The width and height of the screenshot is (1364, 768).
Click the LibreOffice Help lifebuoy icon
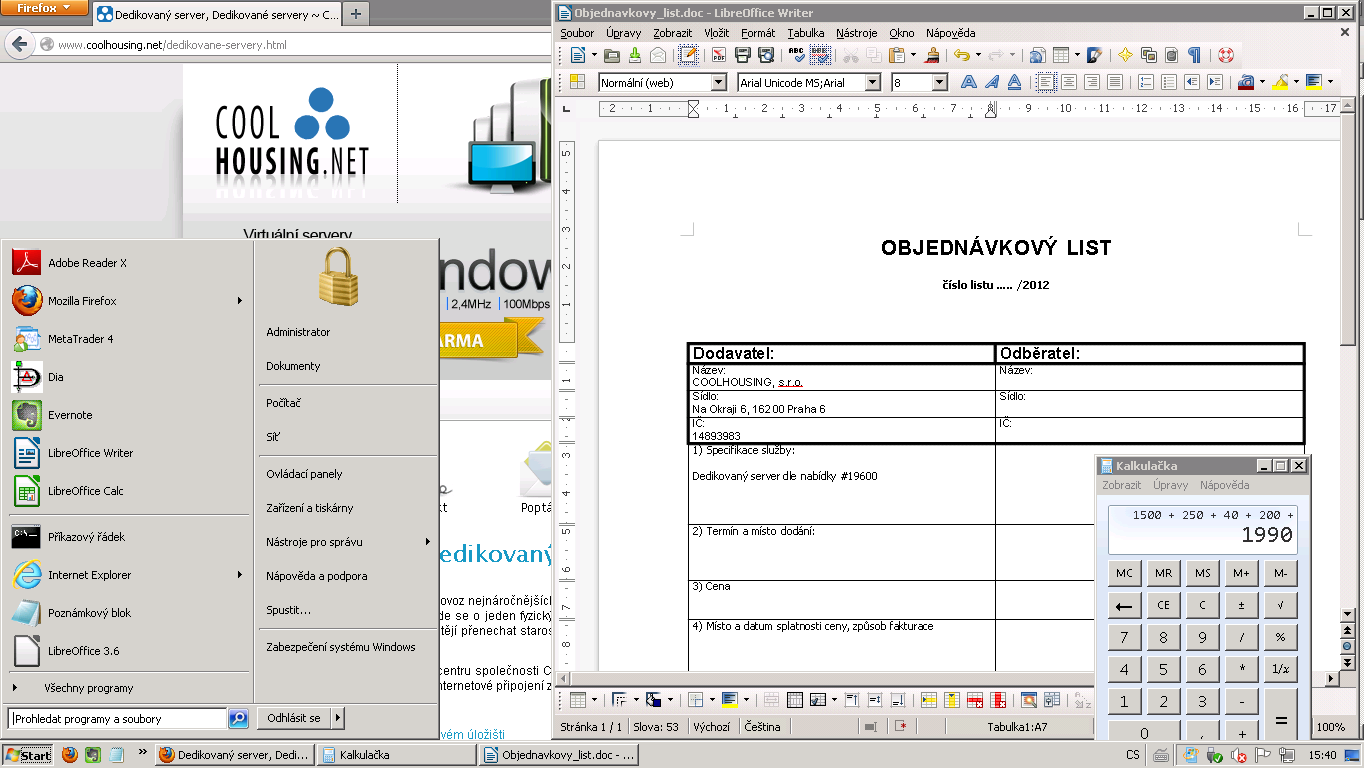1225,55
